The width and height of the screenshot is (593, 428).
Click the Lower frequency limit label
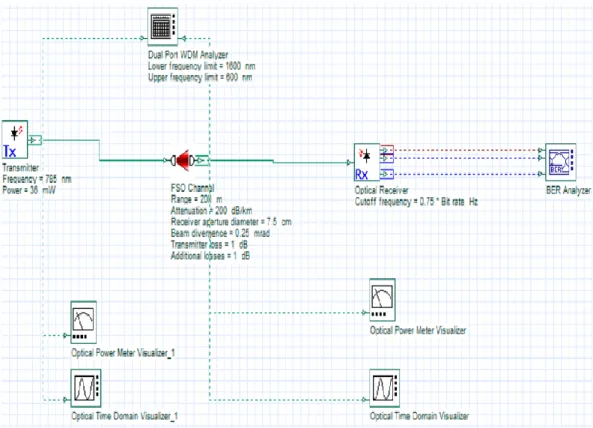202,66
